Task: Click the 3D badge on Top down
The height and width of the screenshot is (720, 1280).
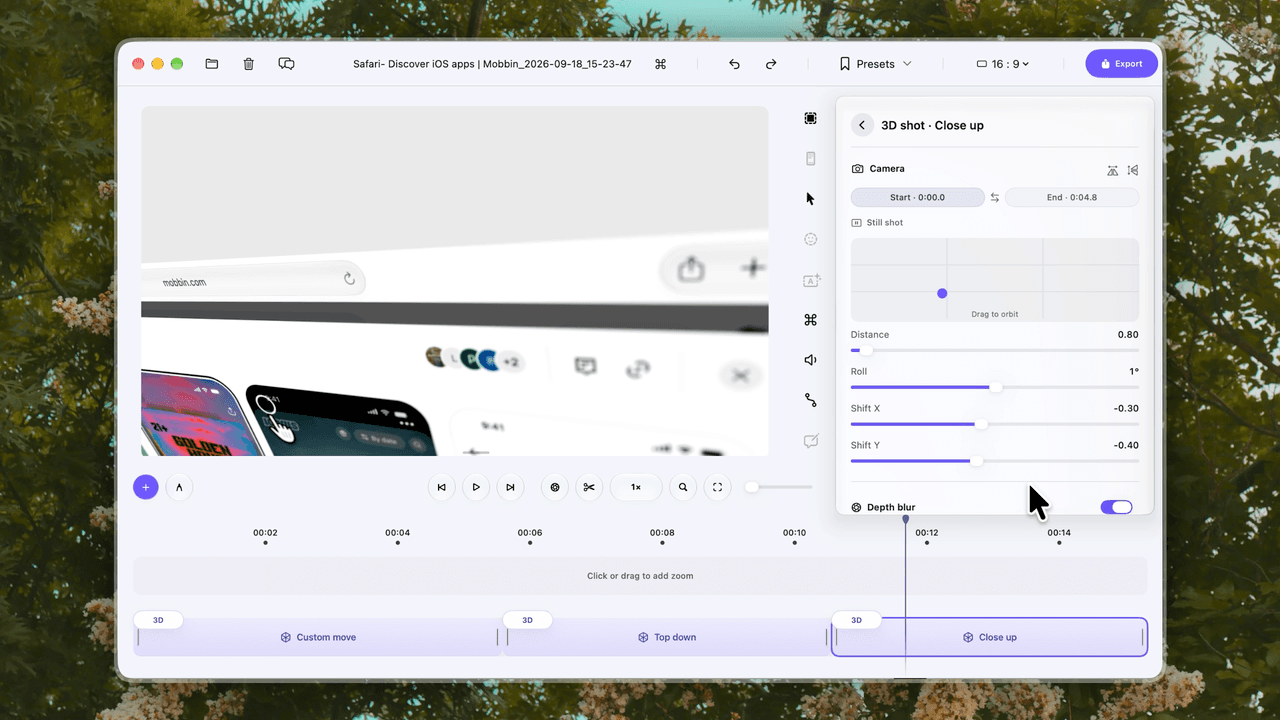Action: pyautogui.click(x=527, y=620)
